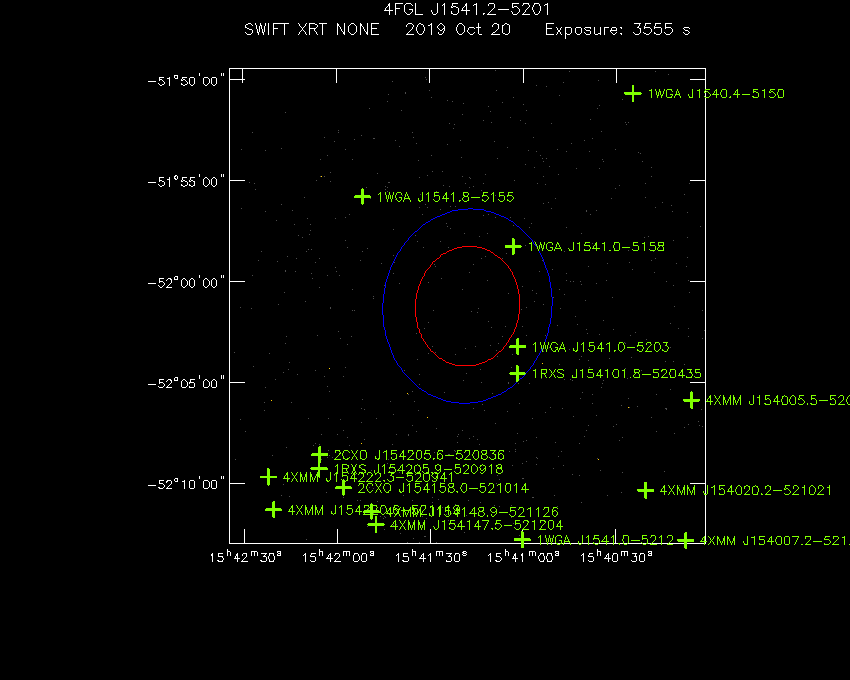Screen dimensions: 850x680
Task: Click the cross marker for 4XMM J154007.2
Action: pyautogui.click(x=686, y=540)
